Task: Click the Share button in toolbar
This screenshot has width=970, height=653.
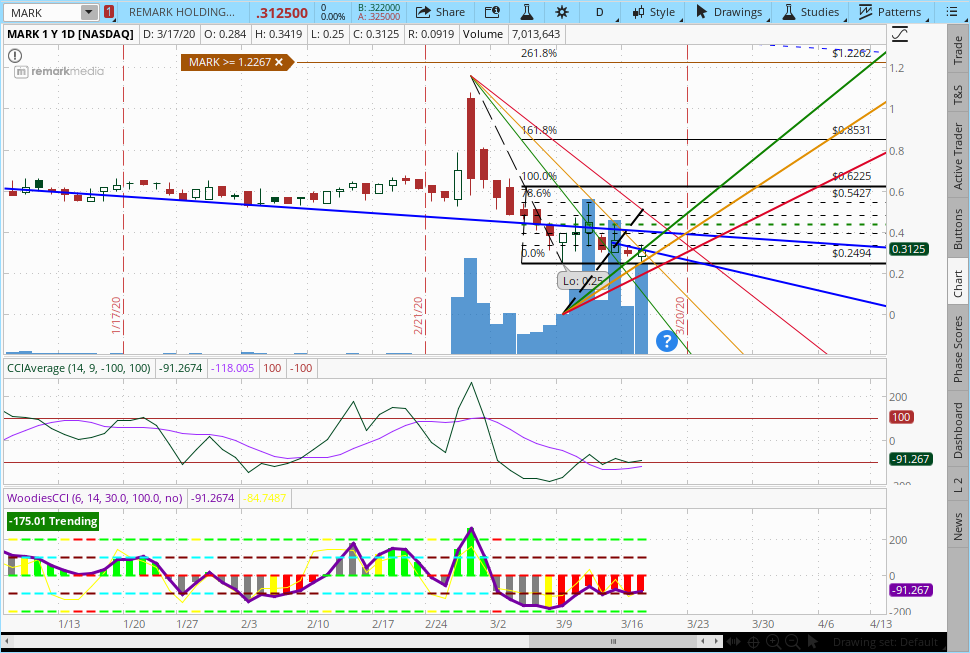Action: (440, 12)
